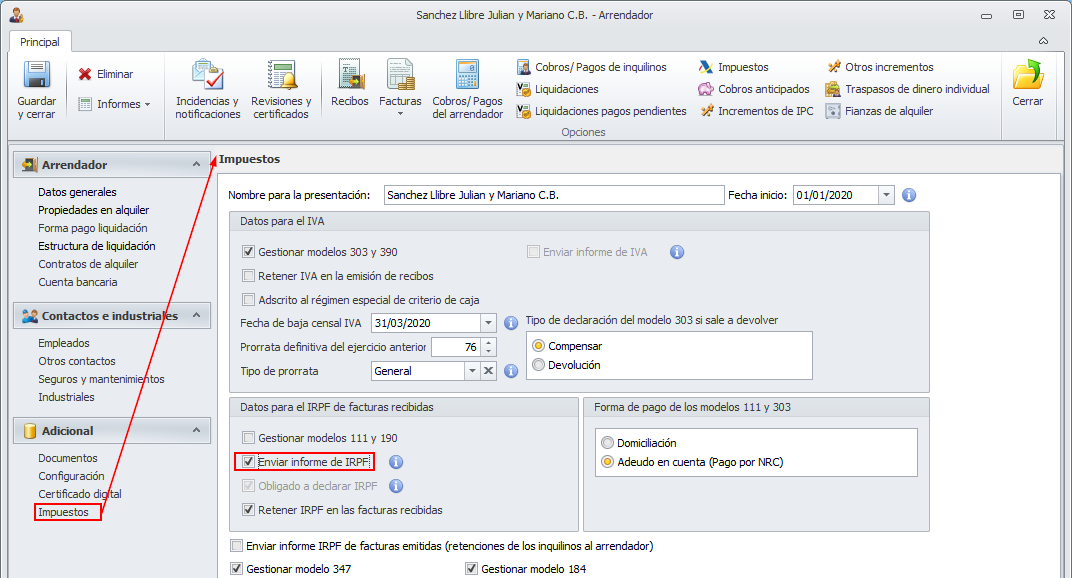Open the Impuestos sidebar item
Screen dimensions: 1072x578
pos(64,512)
